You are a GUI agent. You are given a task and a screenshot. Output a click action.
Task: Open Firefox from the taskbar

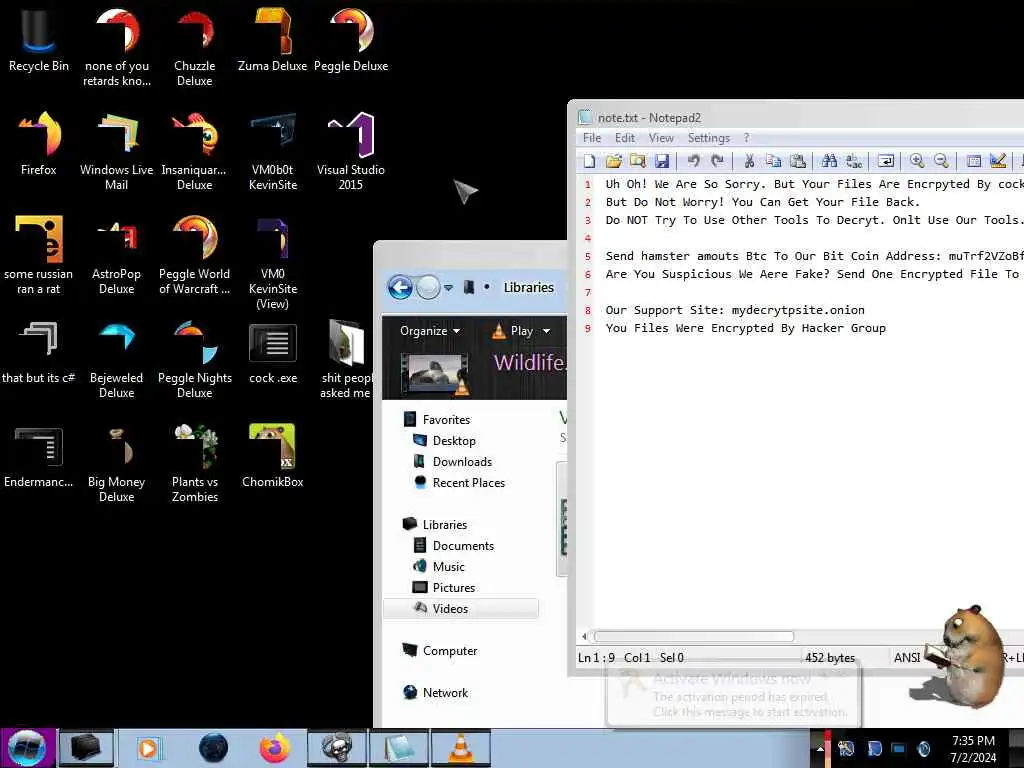pos(274,748)
